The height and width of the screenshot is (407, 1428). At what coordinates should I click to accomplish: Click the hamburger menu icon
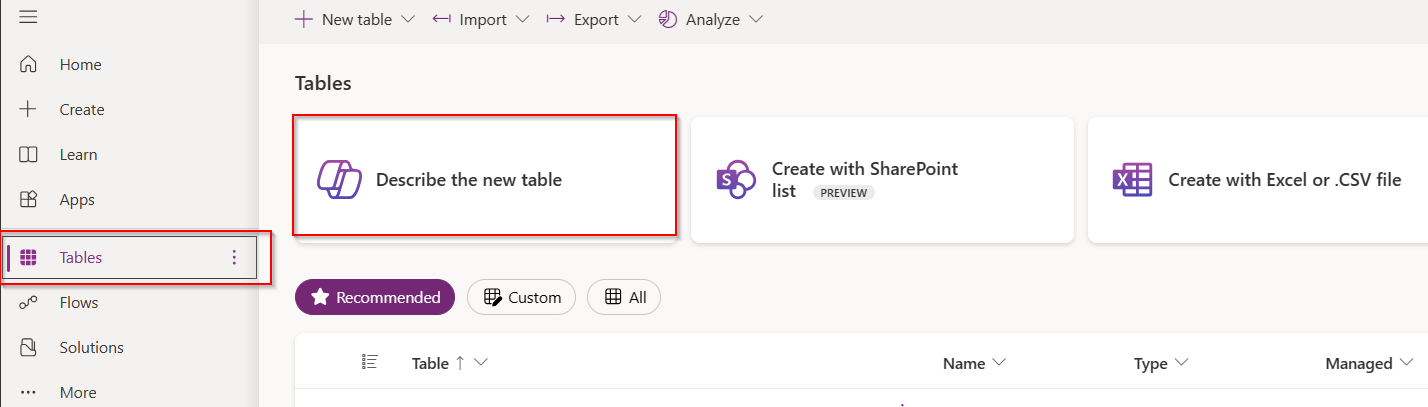(28, 17)
